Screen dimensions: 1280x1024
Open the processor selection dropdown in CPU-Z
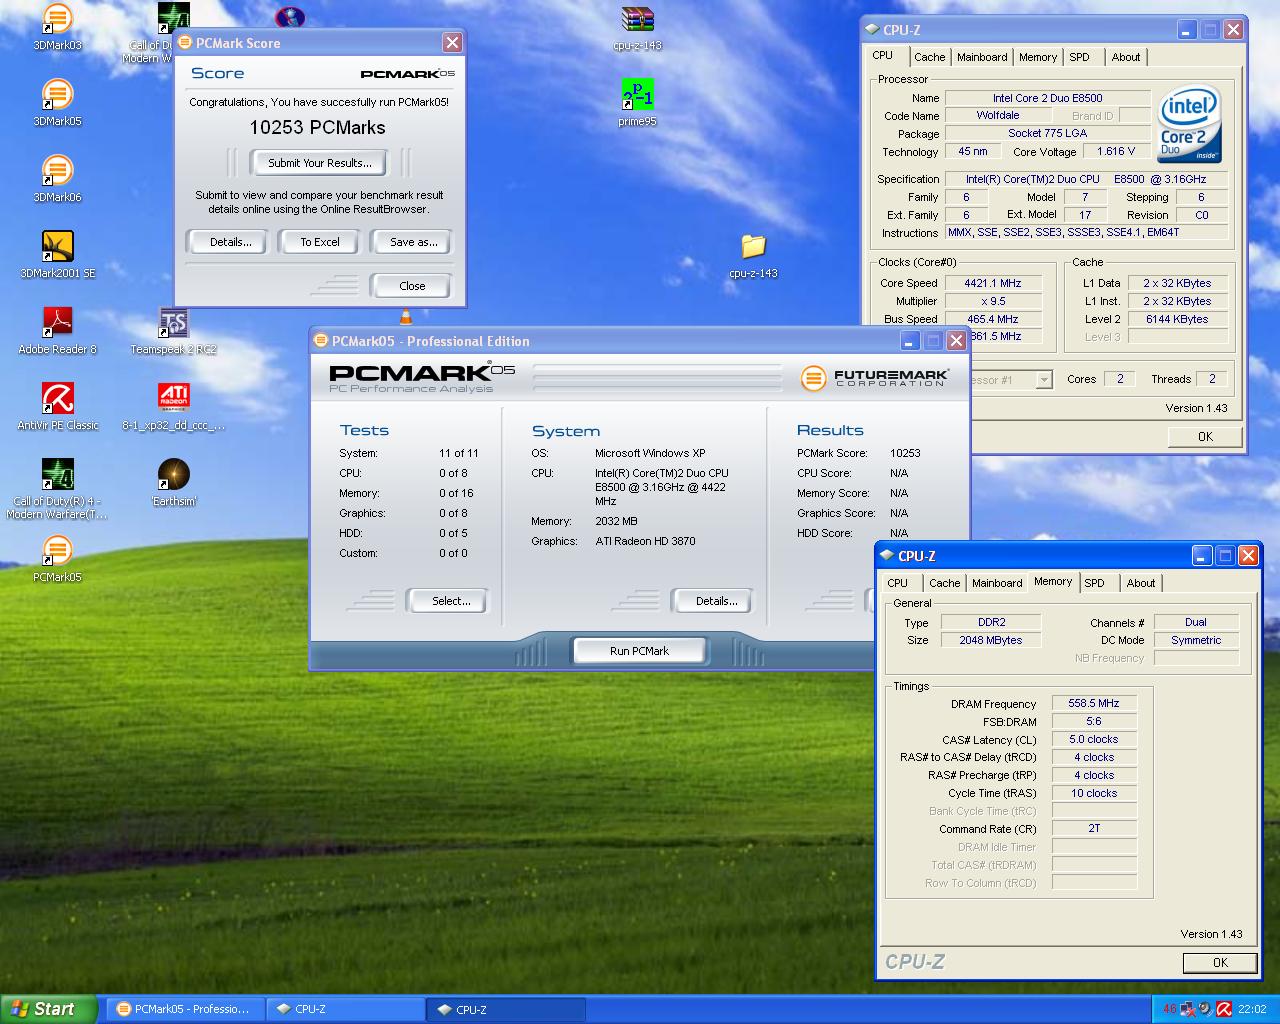tap(1044, 380)
